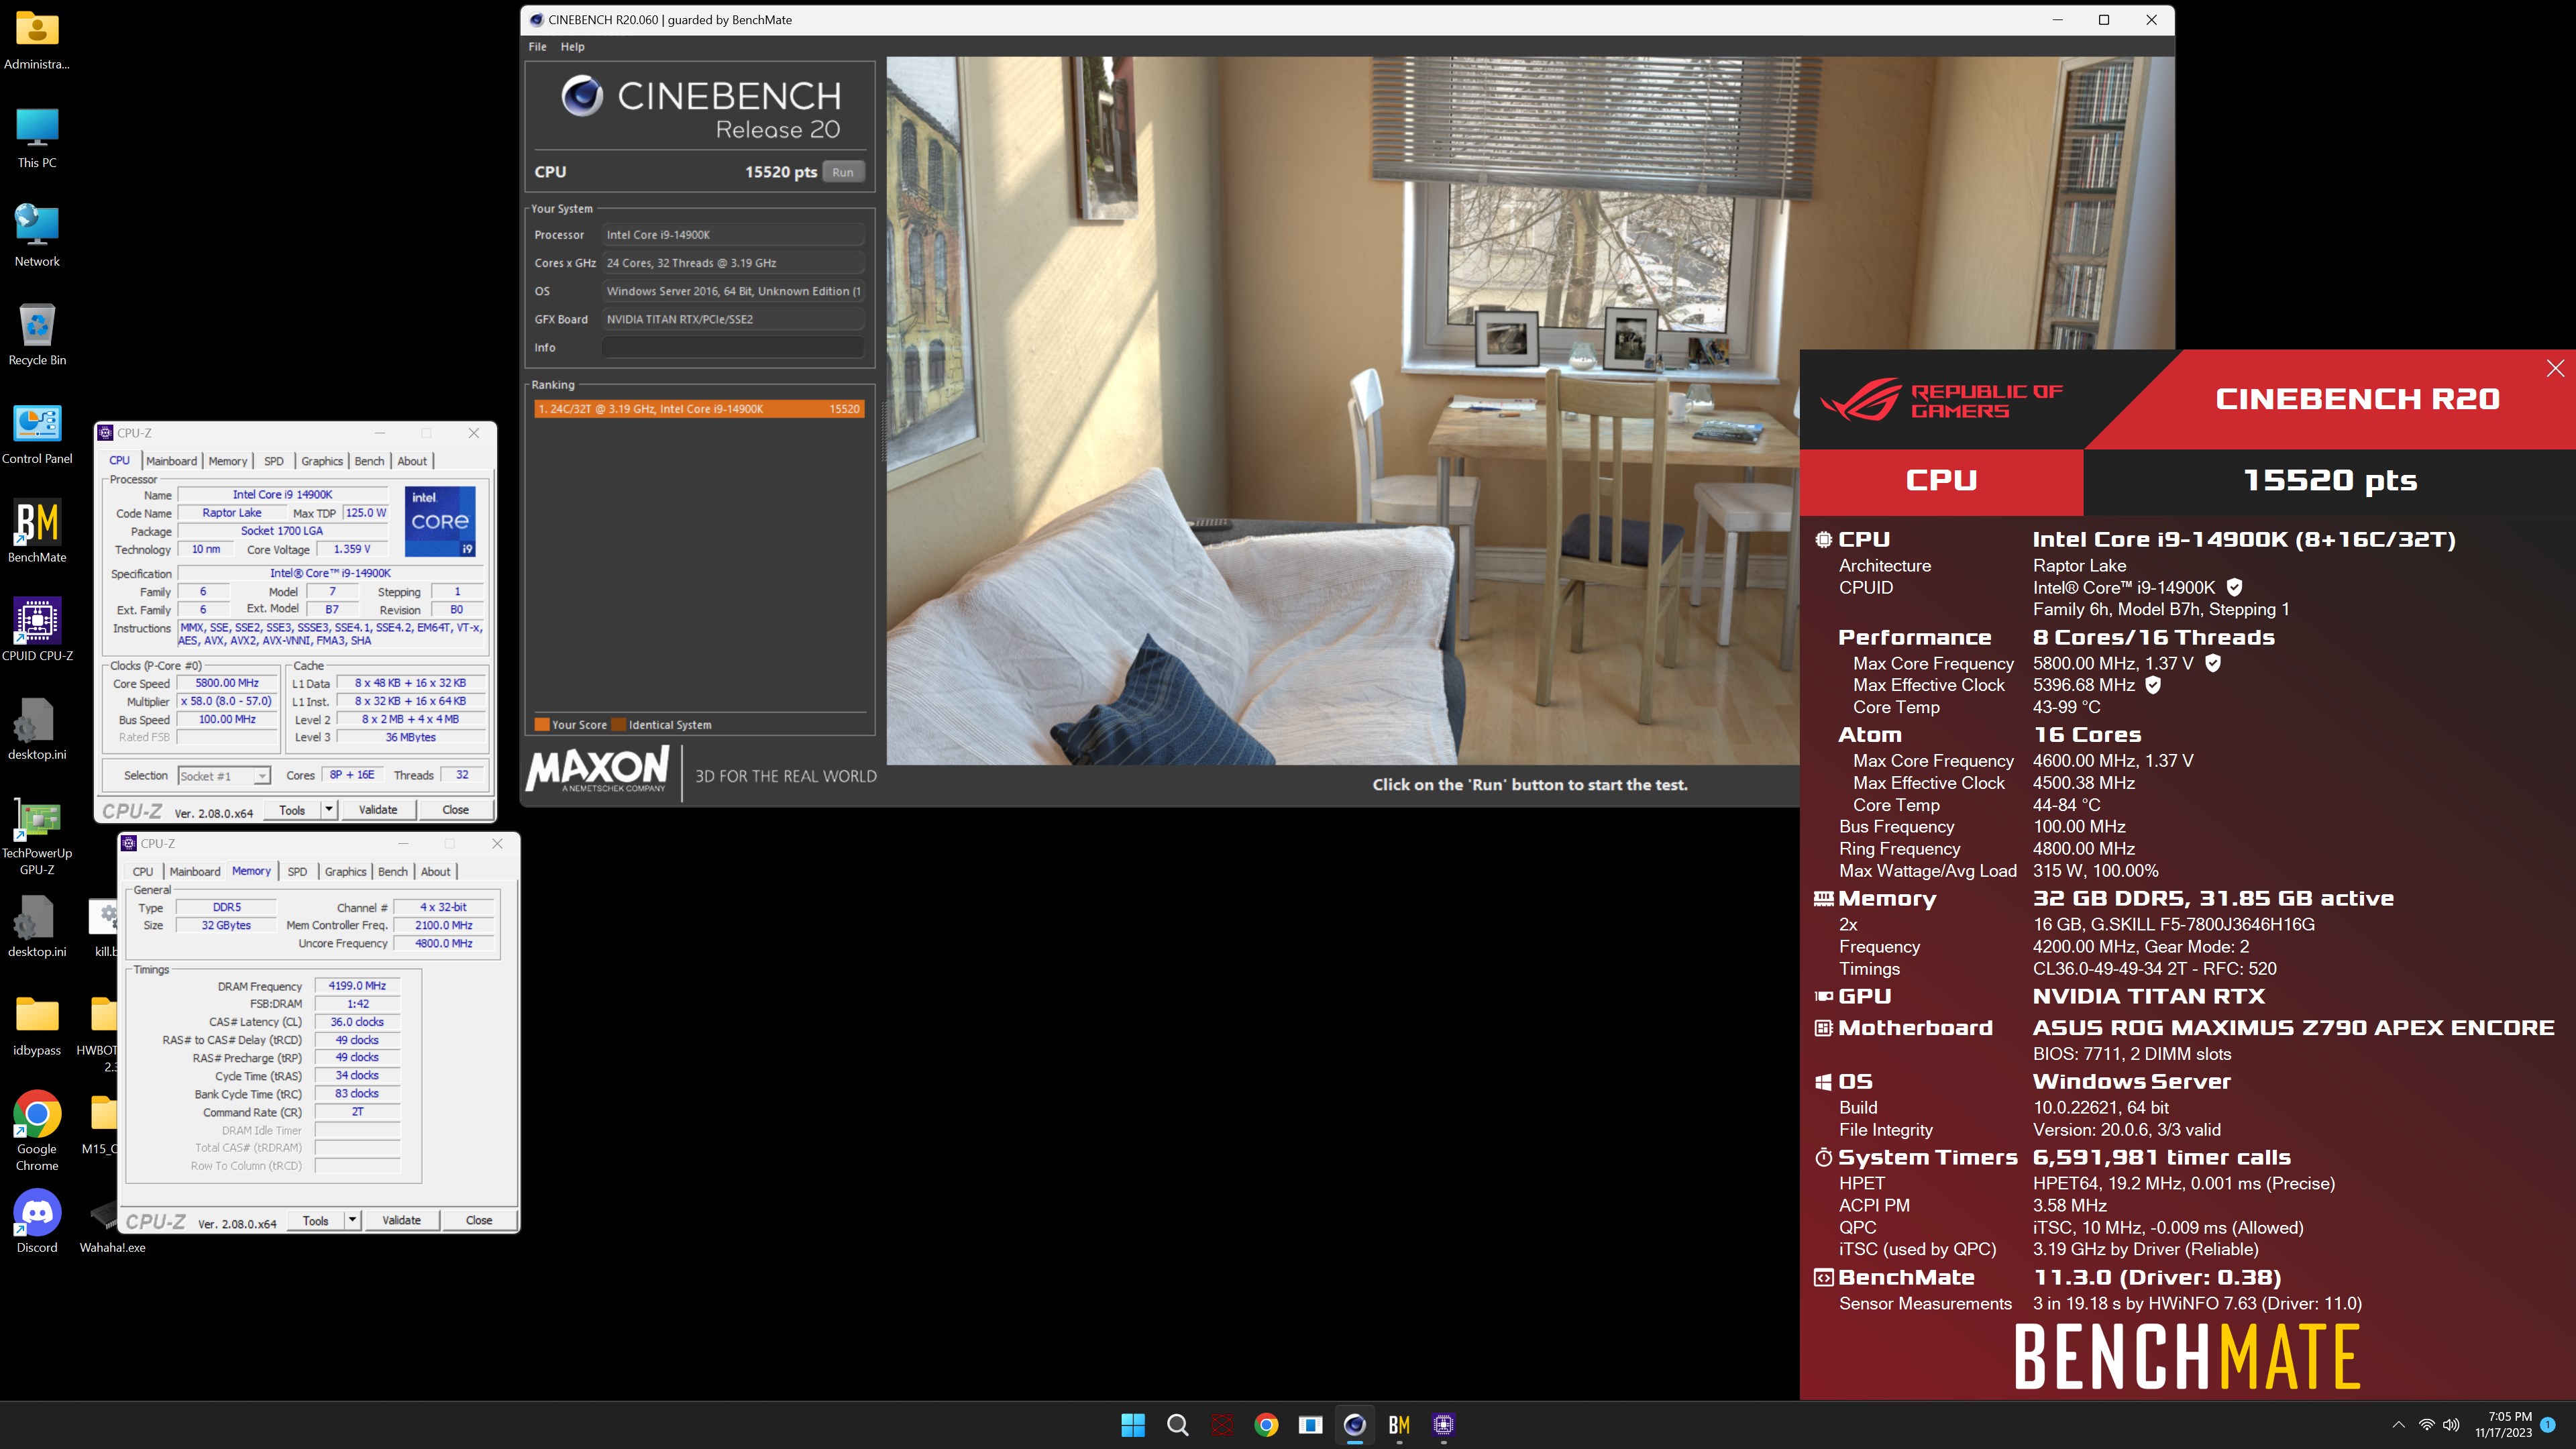Switch to CPU tab in lower CPU-Z
2576x1449 pixels.
click(143, 872)
